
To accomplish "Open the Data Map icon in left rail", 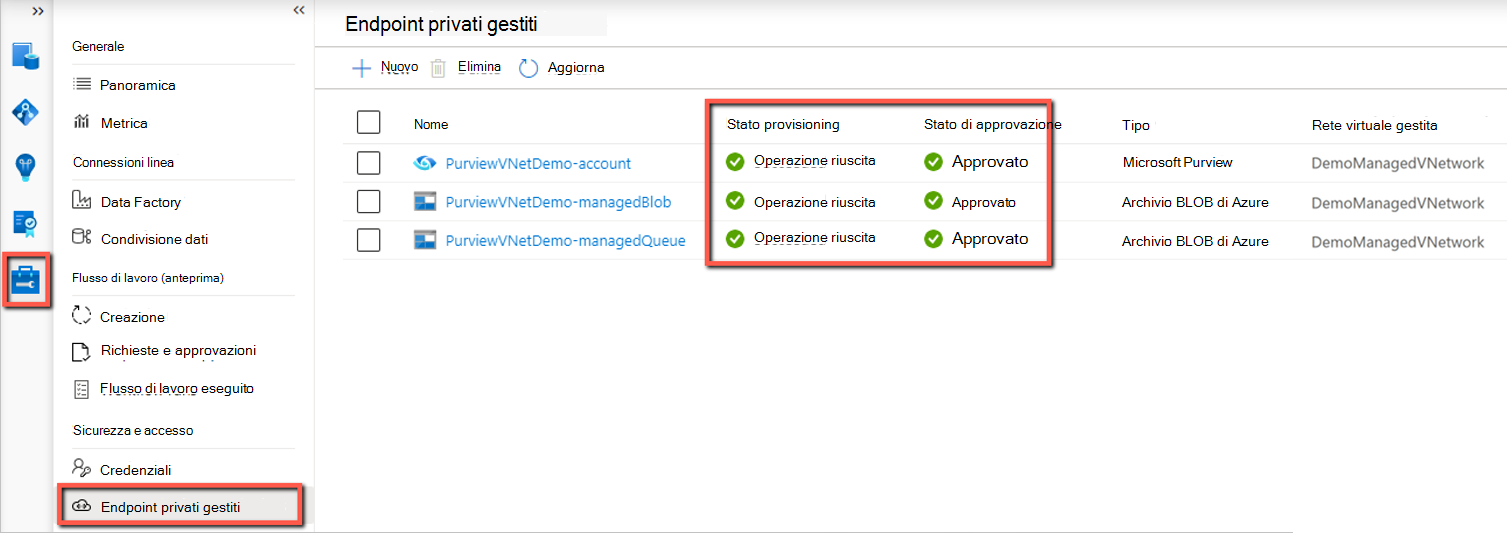I will pos(25,112).
